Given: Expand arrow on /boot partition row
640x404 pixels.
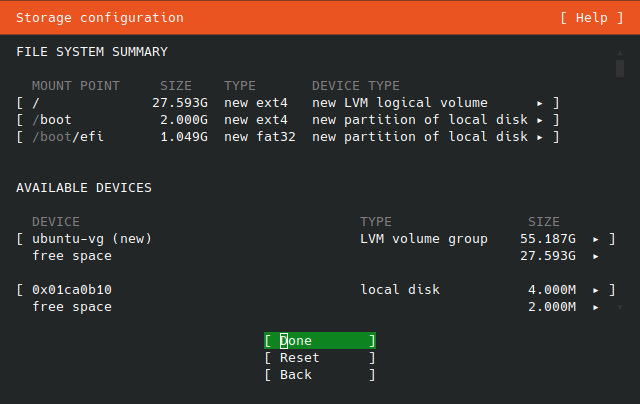Looking at the screenshot, I should [540, 120].
